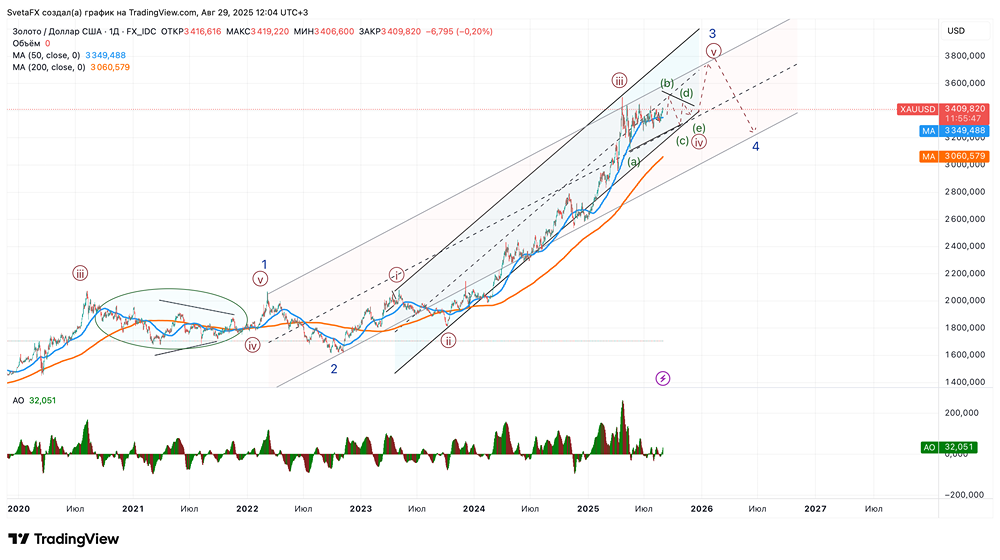Click the 2400,000 price axis label
The width and height of the screenshot is (1000, 560).
(x=965, y=246)
